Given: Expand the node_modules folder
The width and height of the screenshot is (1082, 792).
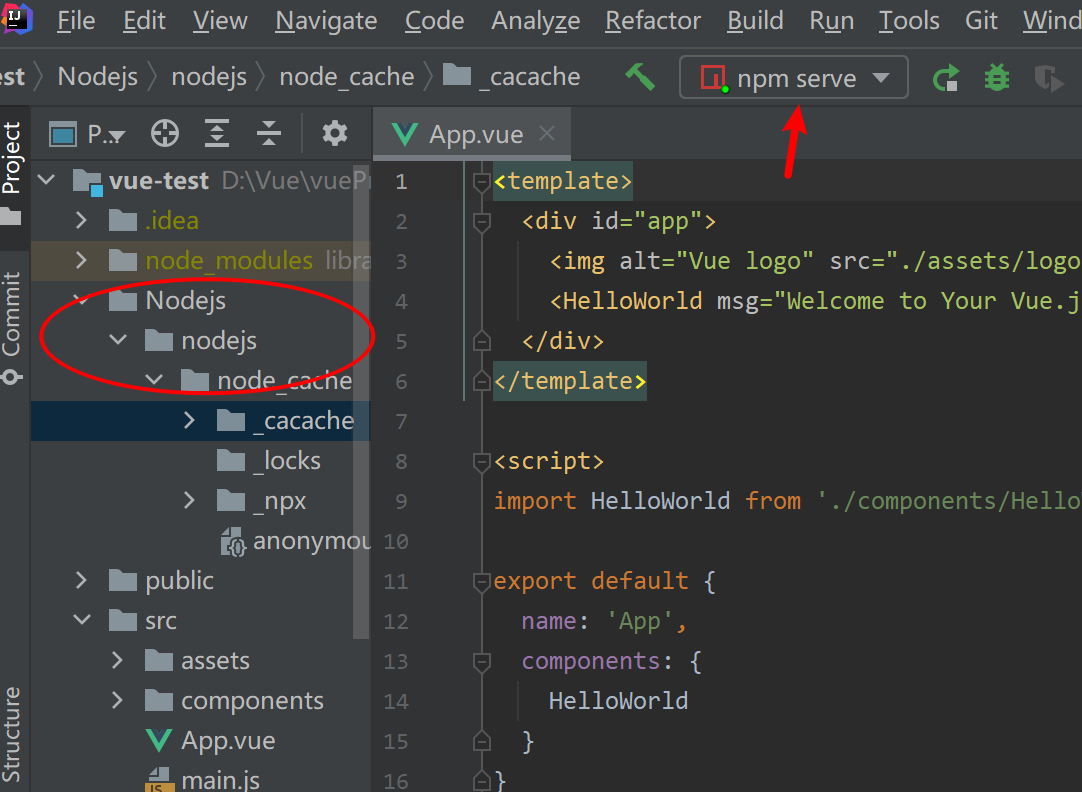Looking at the screenshot, I should click(x=81, y=260).
